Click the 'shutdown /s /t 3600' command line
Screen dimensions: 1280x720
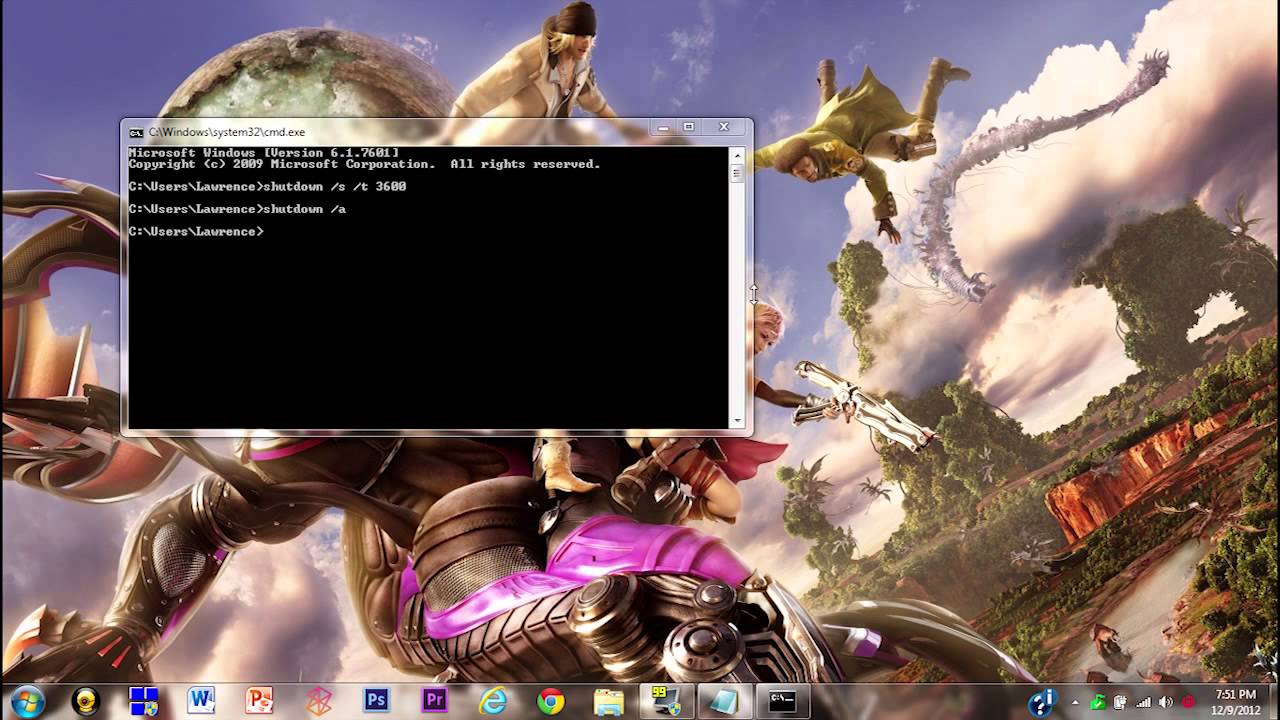point(267,186)
